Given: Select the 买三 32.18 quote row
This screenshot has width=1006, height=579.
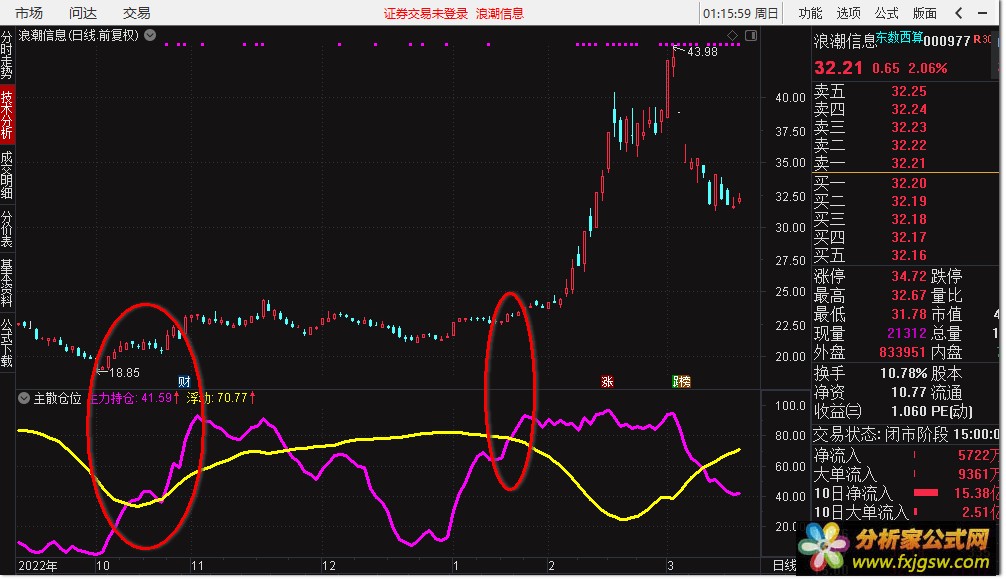Looking at the screenshot, I should tap(905, 219).
